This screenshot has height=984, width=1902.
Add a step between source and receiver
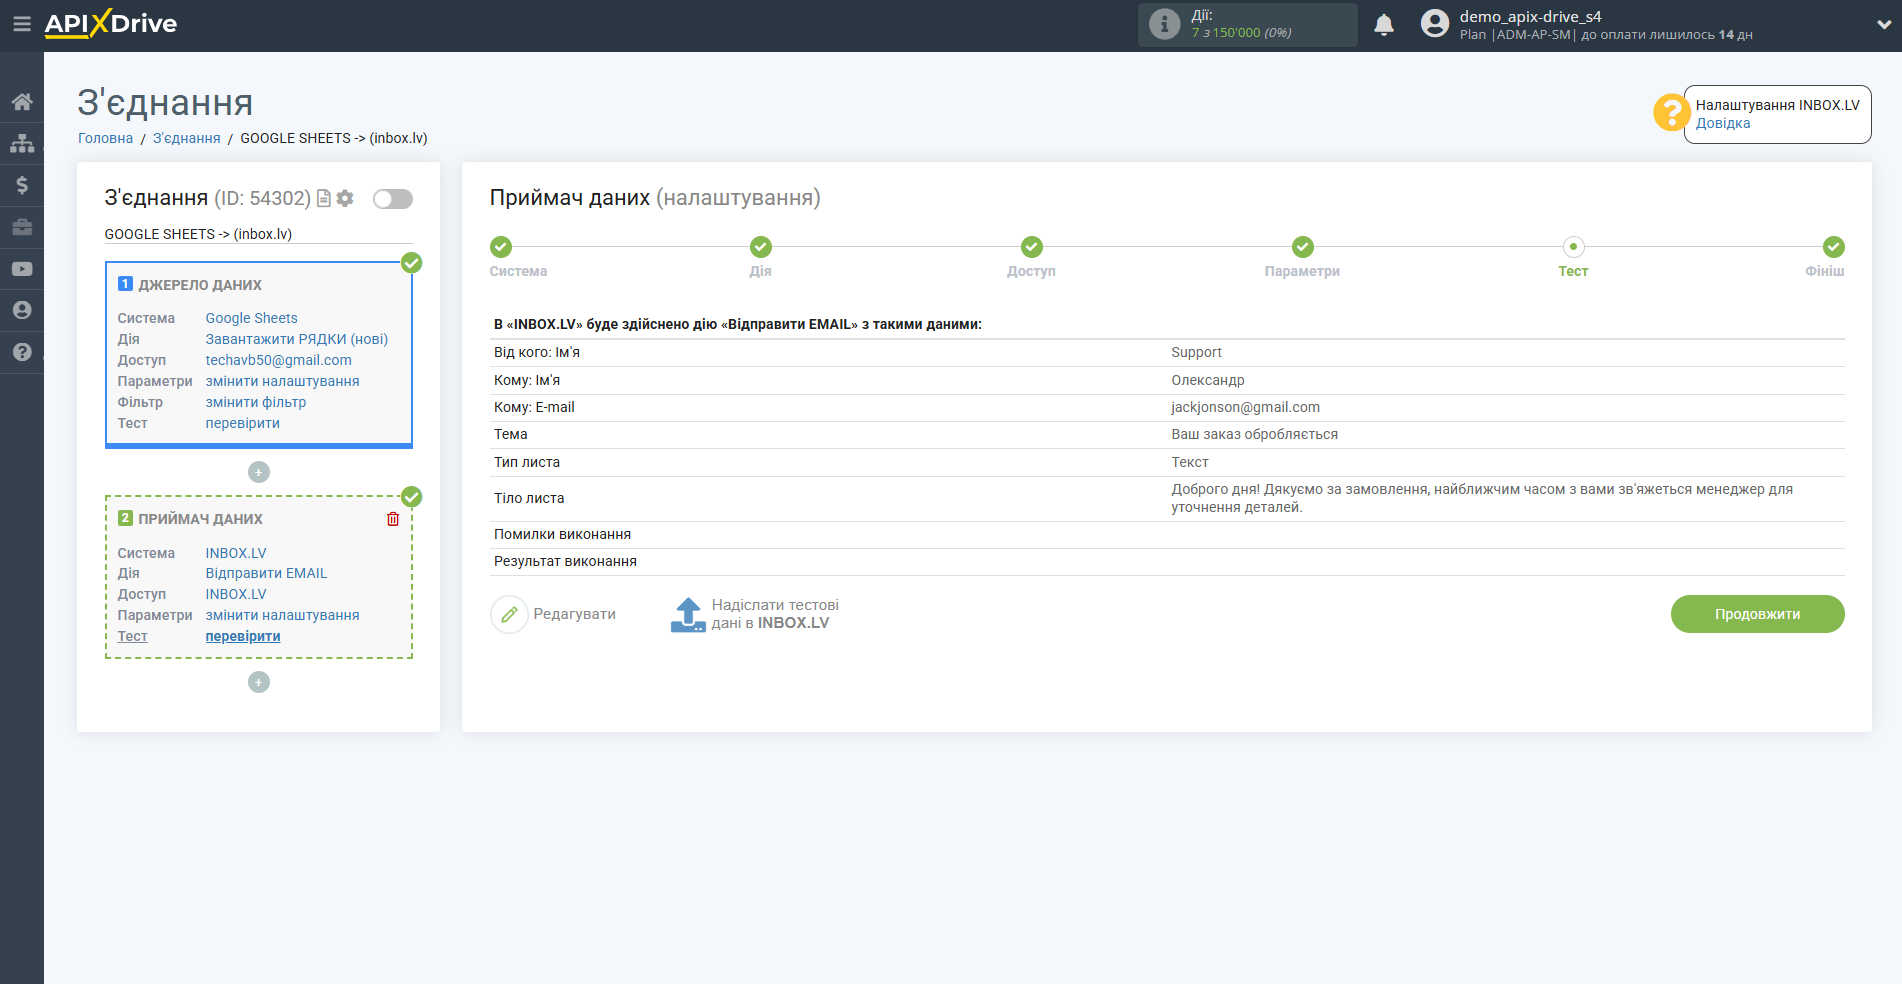[x=259, y=472]
